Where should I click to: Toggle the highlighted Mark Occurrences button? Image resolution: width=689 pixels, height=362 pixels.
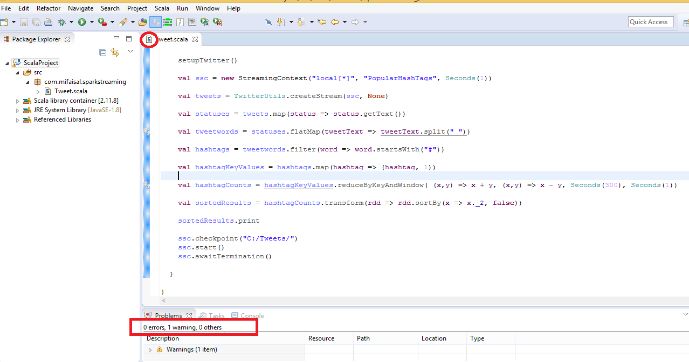tap(156, 22)
